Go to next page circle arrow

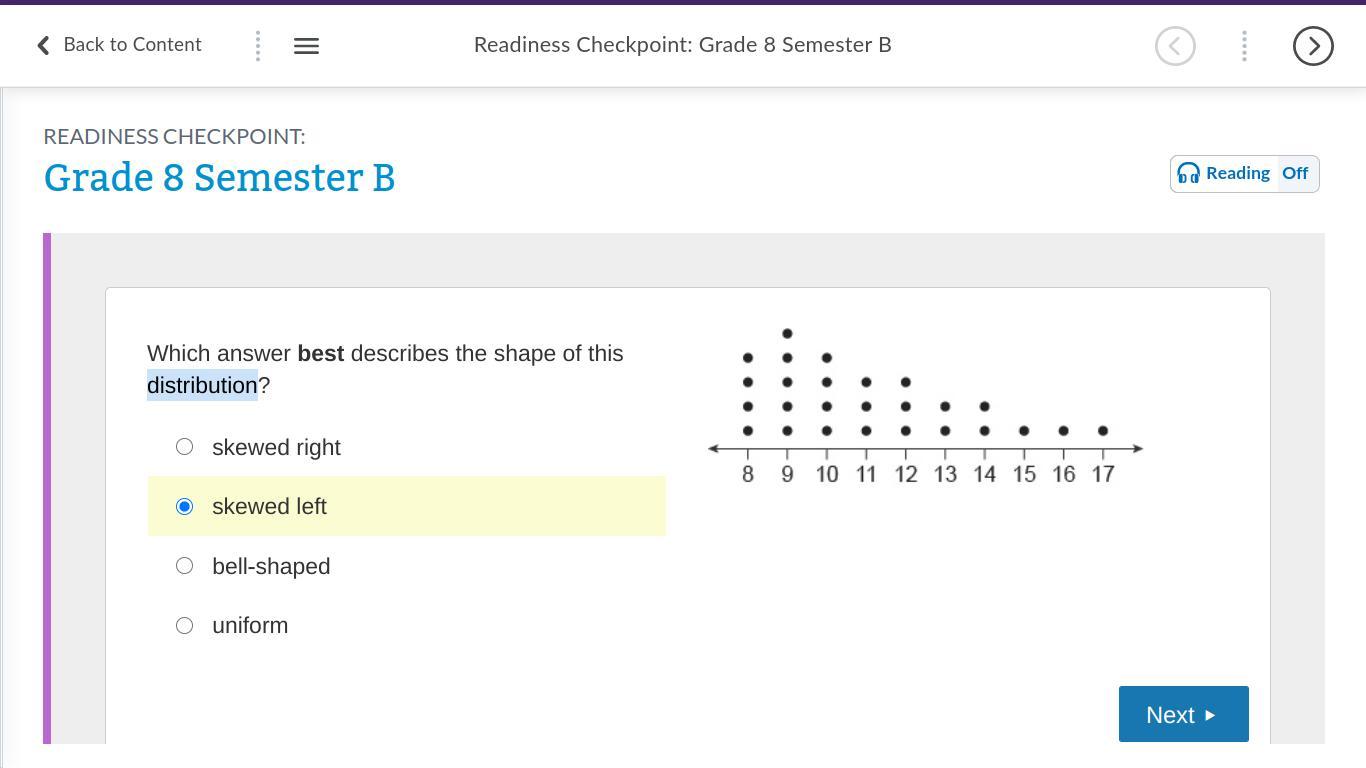pyautogui.click(x=1313, y=46)
